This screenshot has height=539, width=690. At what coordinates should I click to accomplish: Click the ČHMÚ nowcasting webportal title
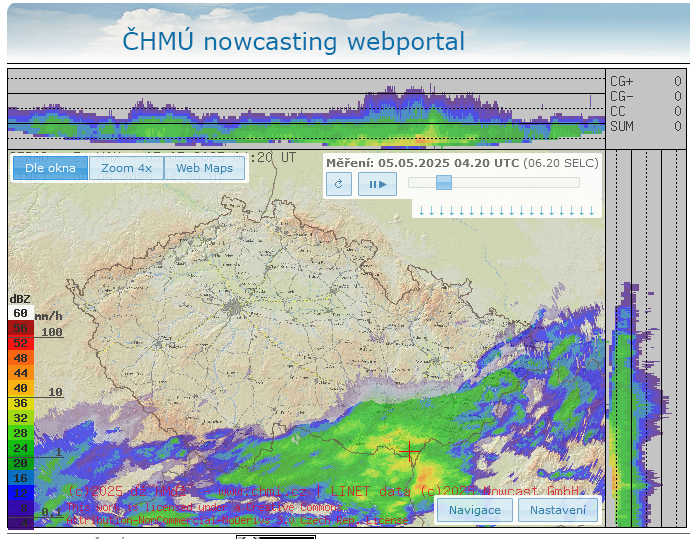pos(294,41)
